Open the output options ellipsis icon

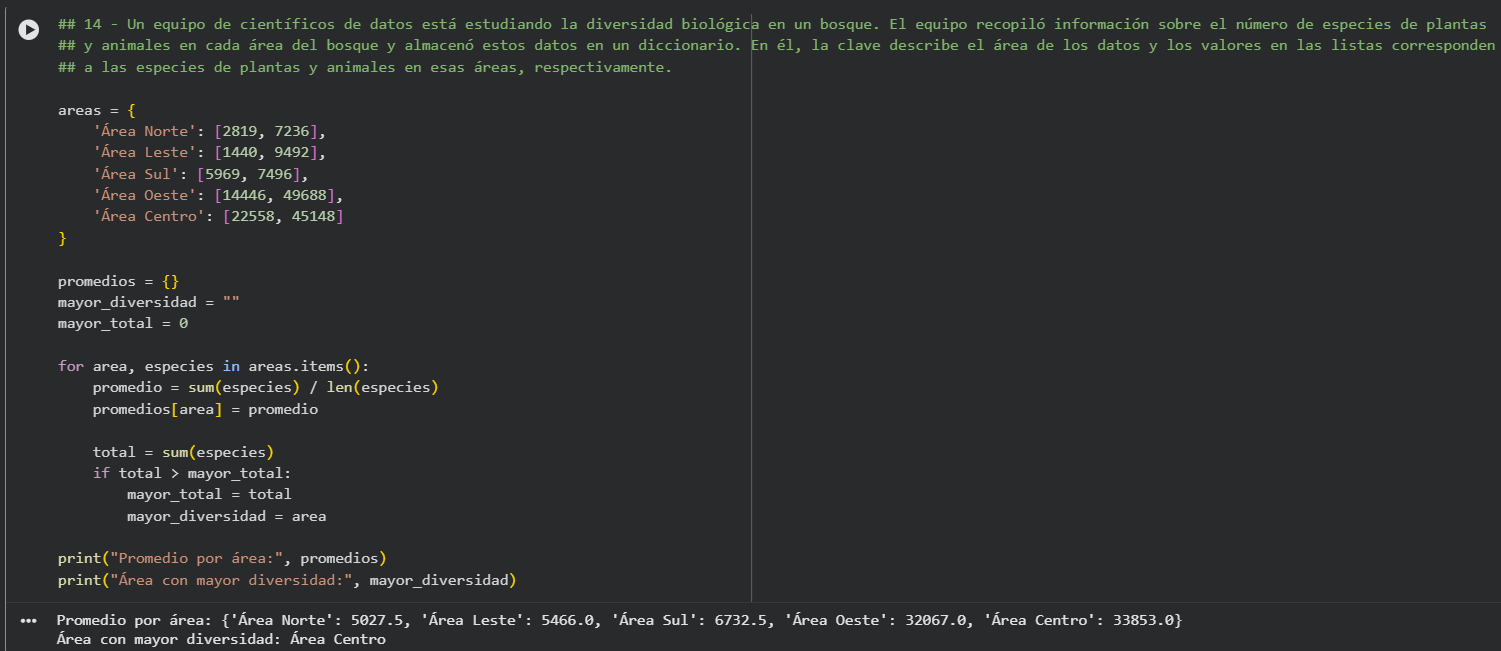(28, 621)
